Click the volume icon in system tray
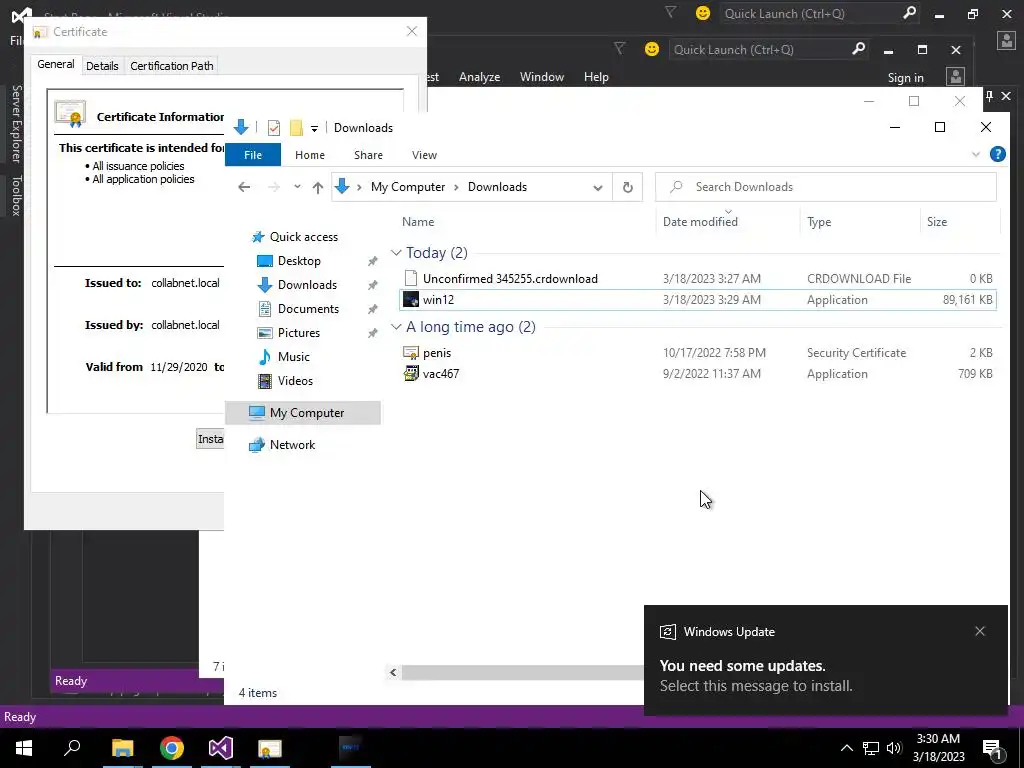This screenshot has height=768, width=1024. pyautogui.click(x=894, y=748)
